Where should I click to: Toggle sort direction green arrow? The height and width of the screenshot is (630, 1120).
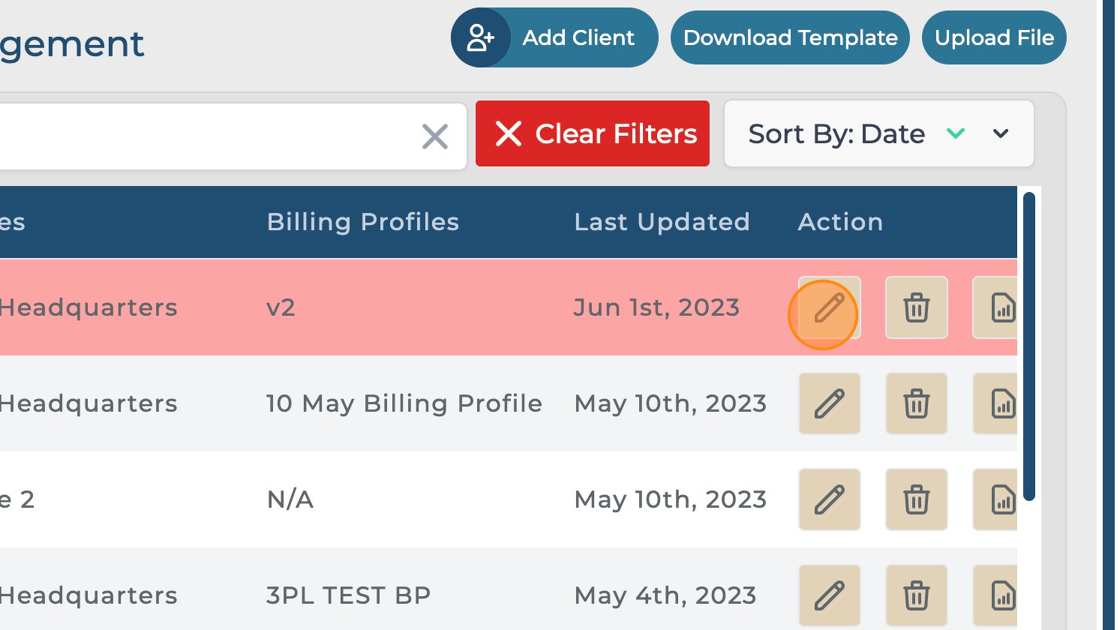coord(956,133)
